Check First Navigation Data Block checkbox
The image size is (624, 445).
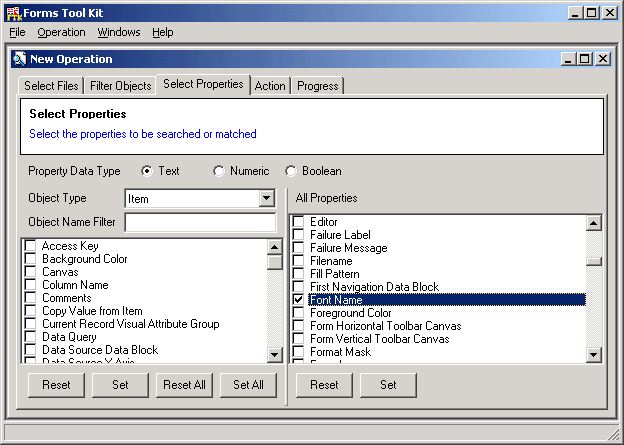coord(298,287)
